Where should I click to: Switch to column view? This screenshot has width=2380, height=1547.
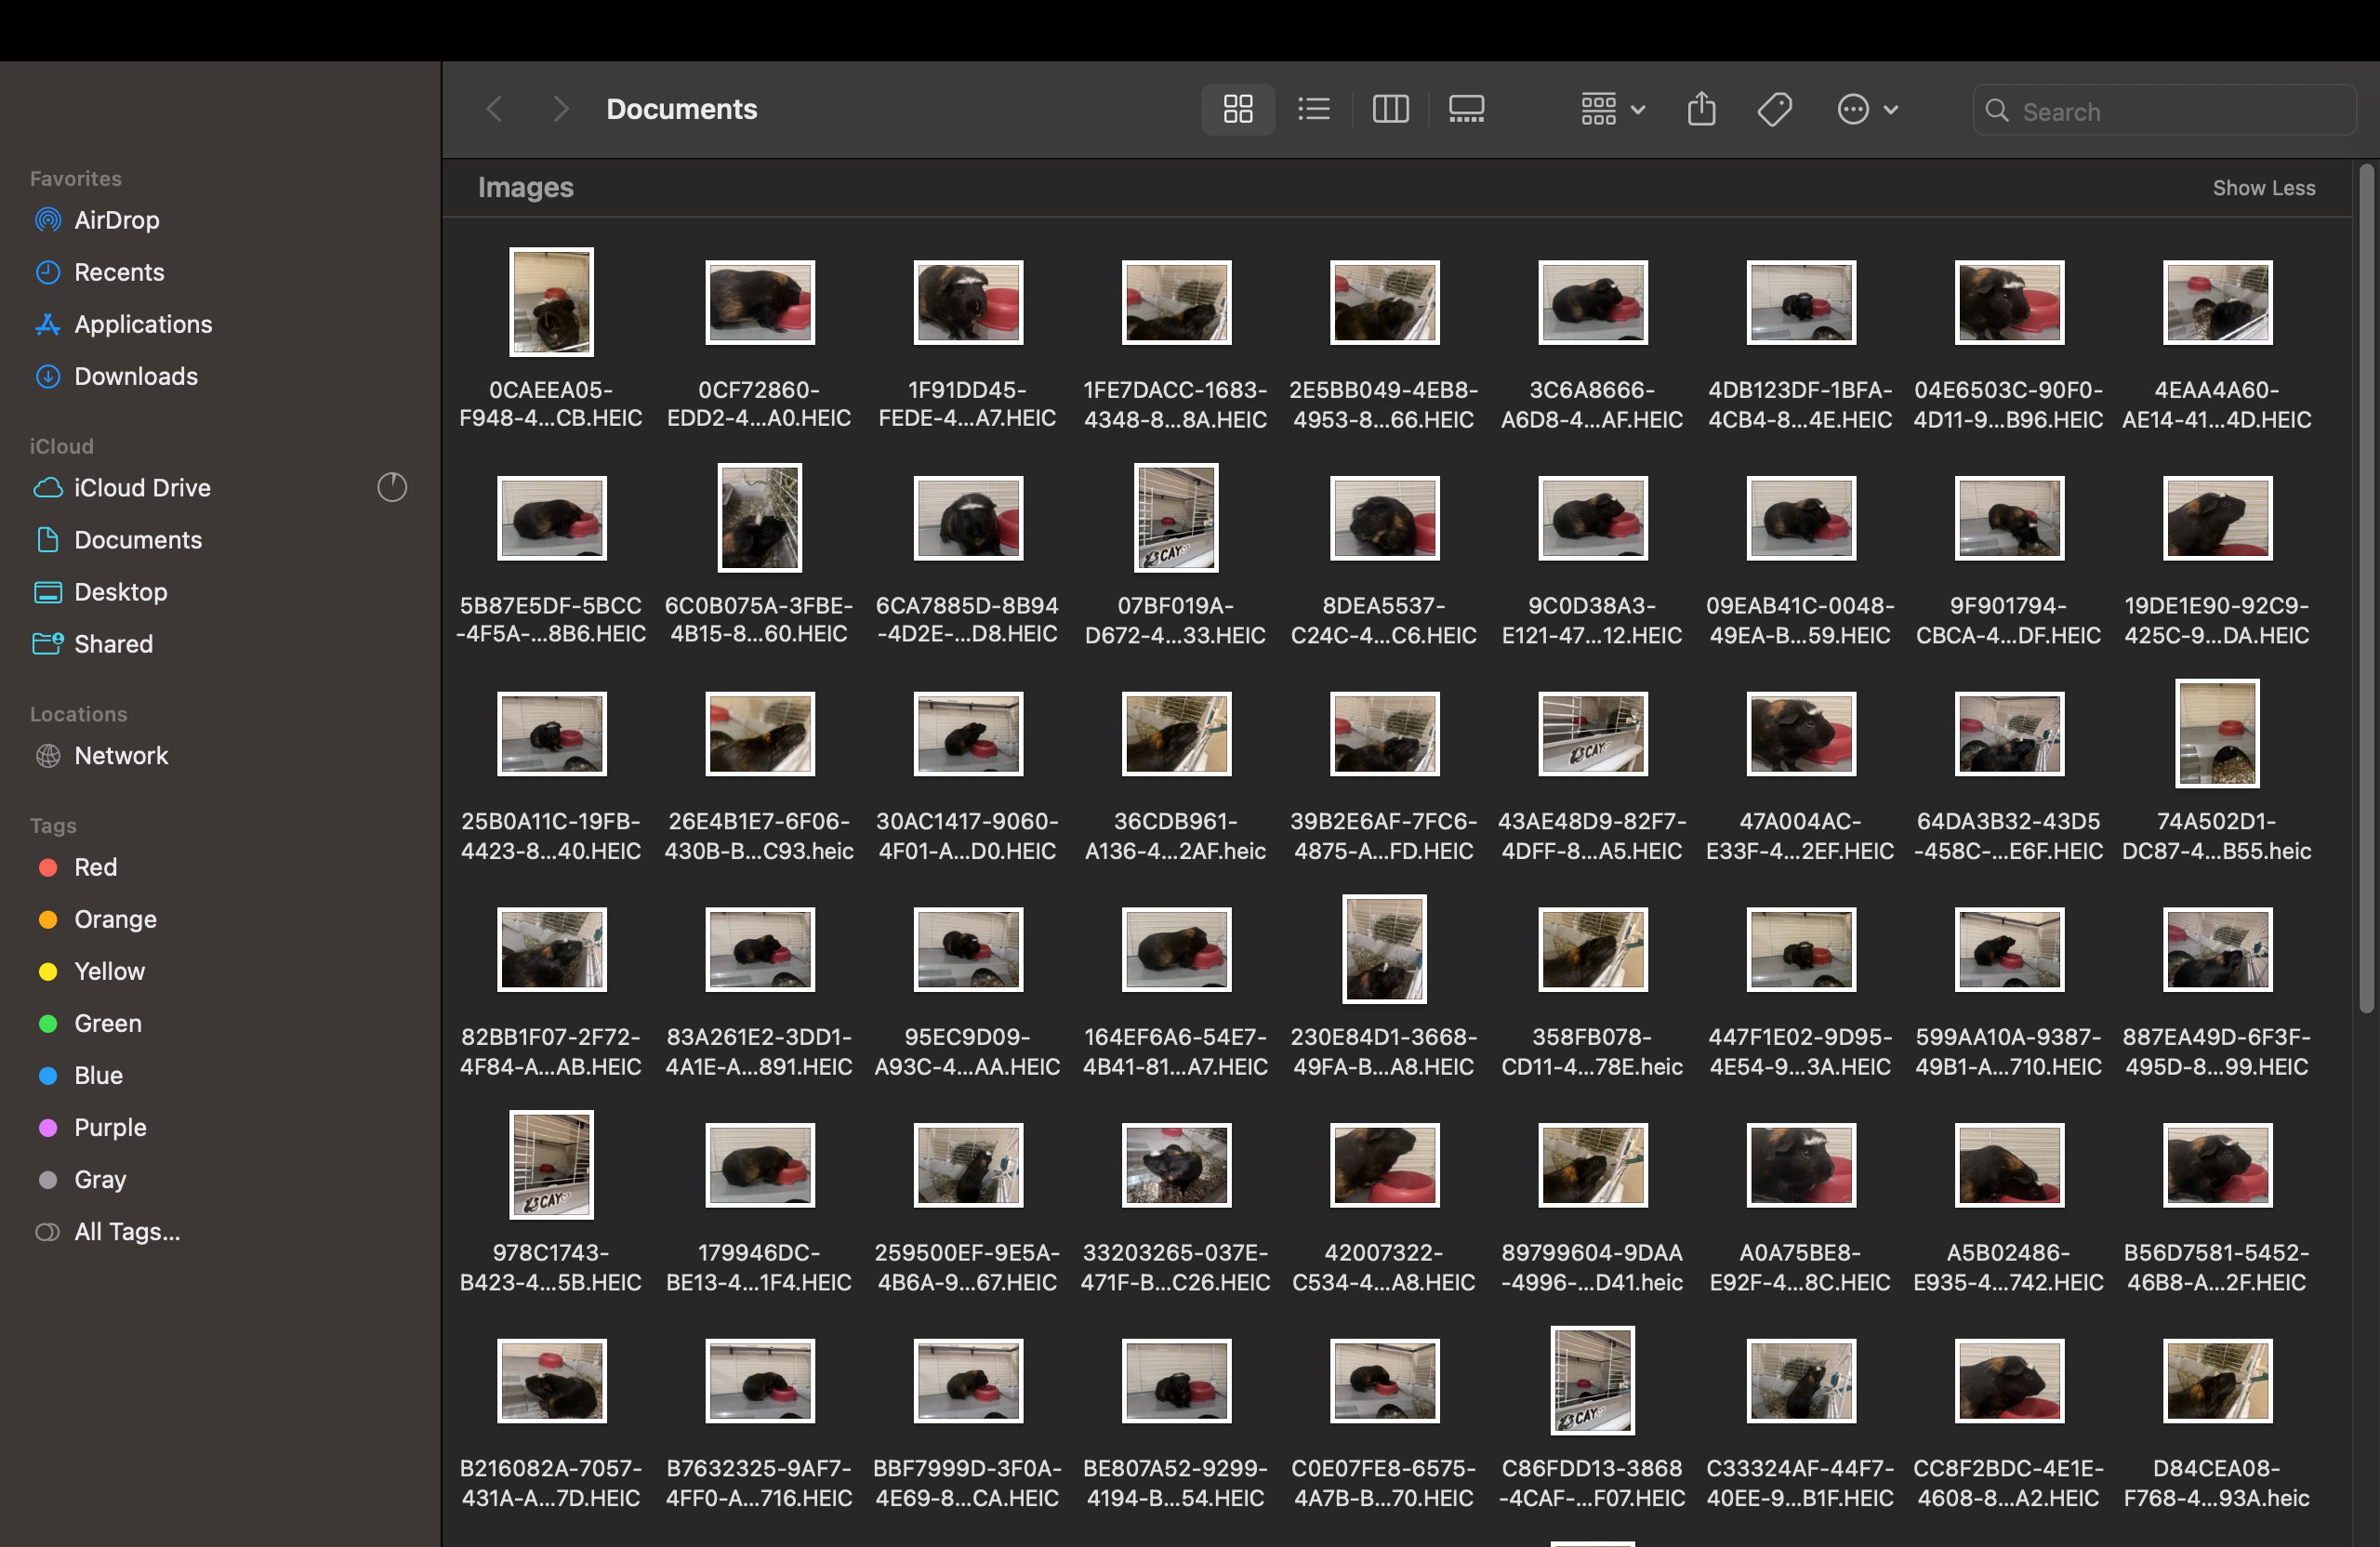coord(1390,109)
